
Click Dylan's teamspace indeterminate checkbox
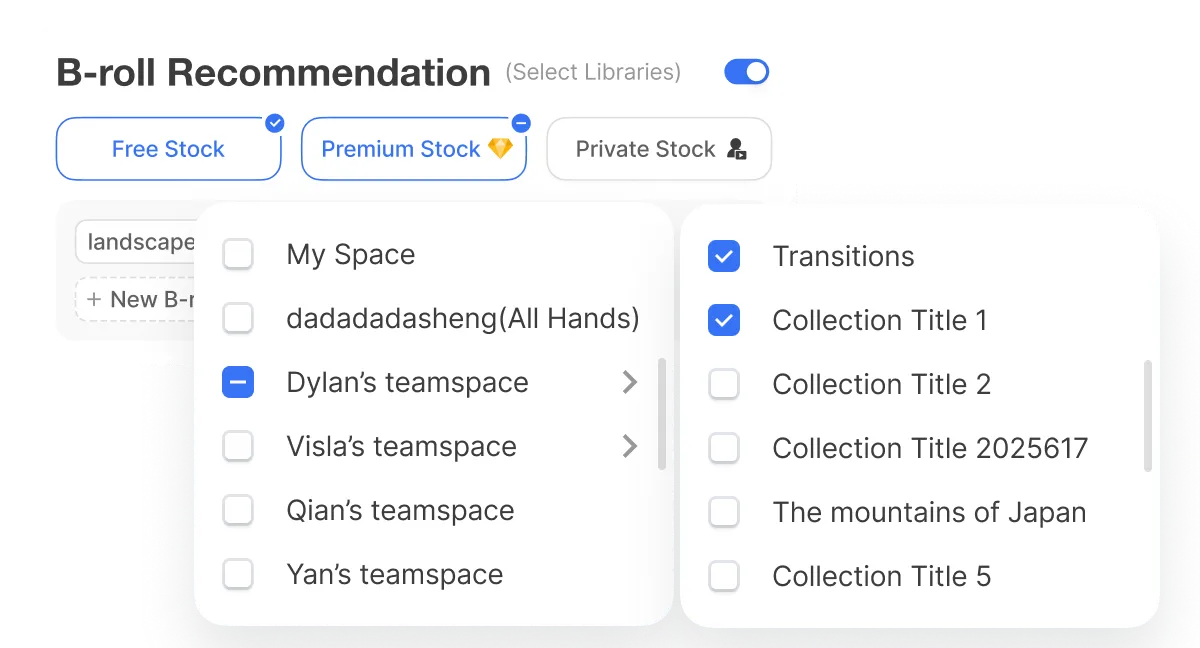(238, 382)
